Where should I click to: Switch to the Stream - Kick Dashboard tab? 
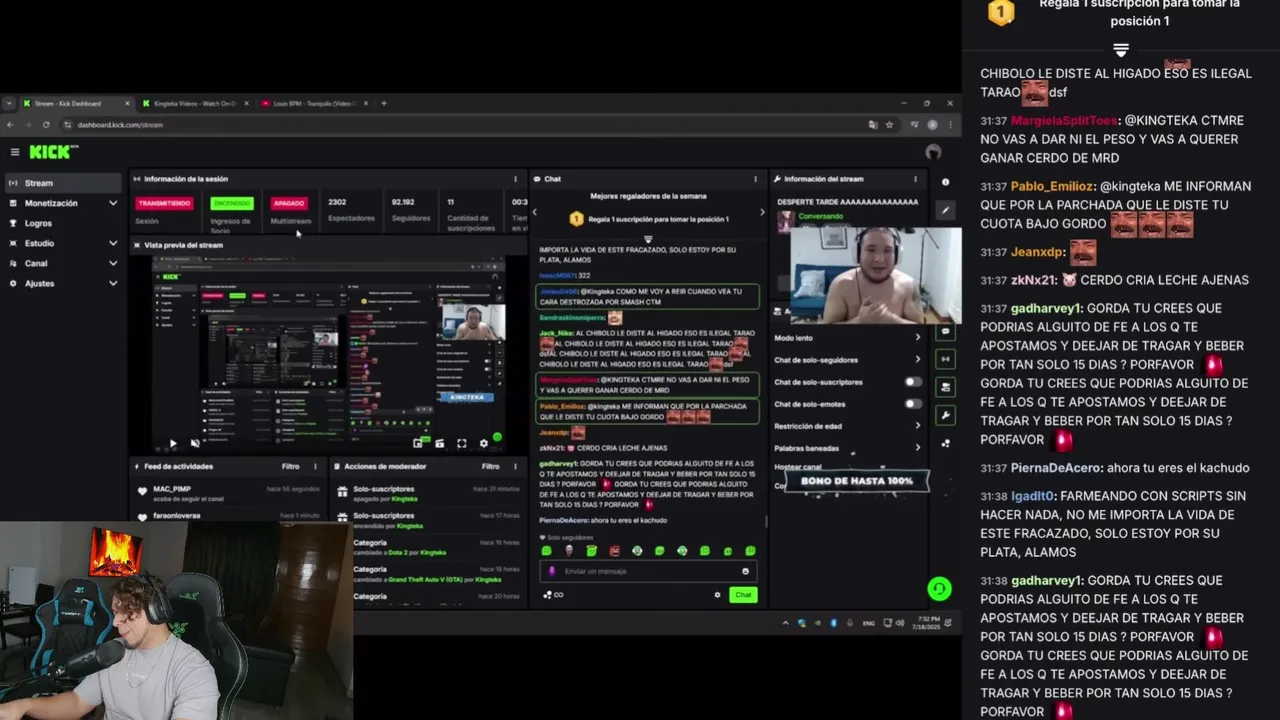(75, 103)
